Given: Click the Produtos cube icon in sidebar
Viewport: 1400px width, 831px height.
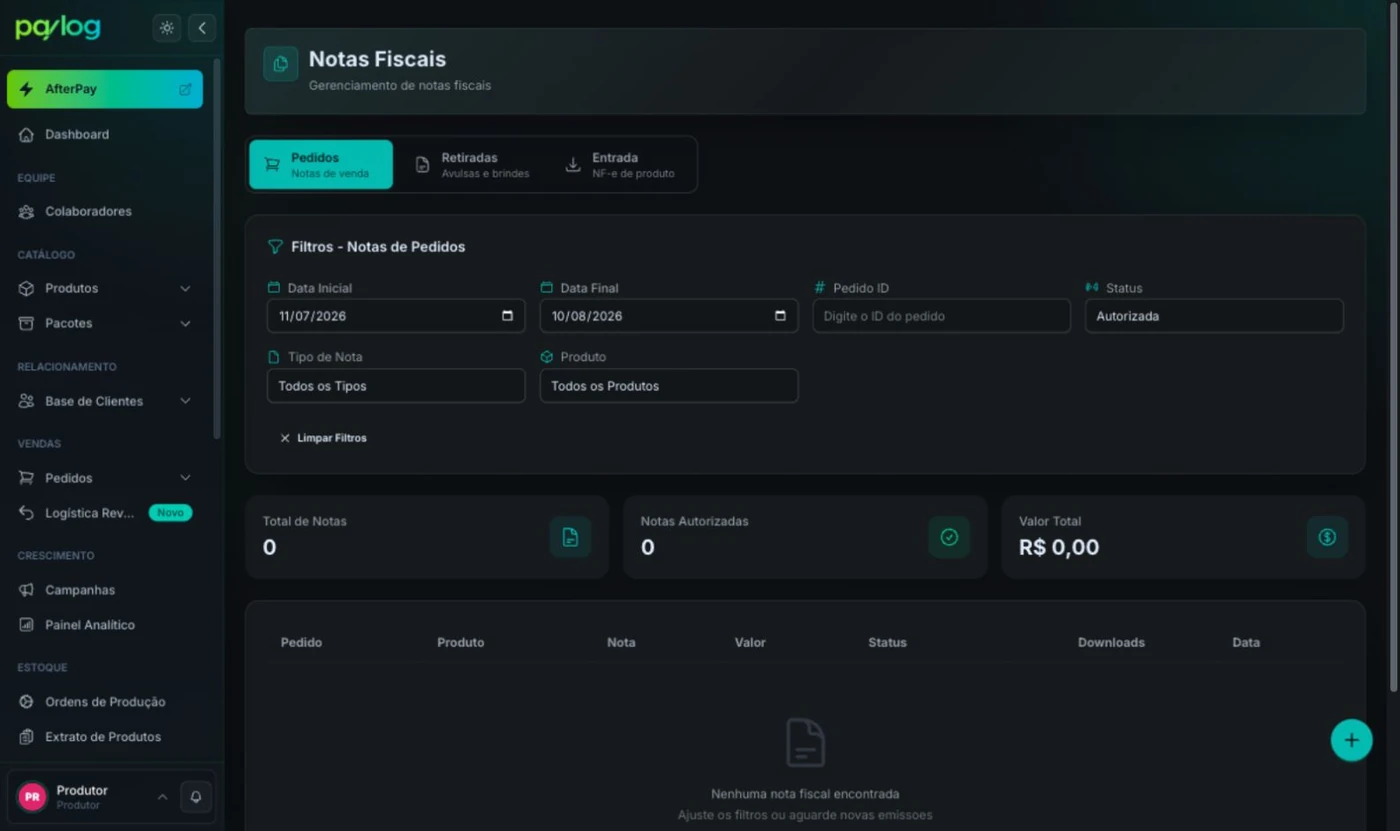Looking at the screenshot, I should click(x=26, y=288).
